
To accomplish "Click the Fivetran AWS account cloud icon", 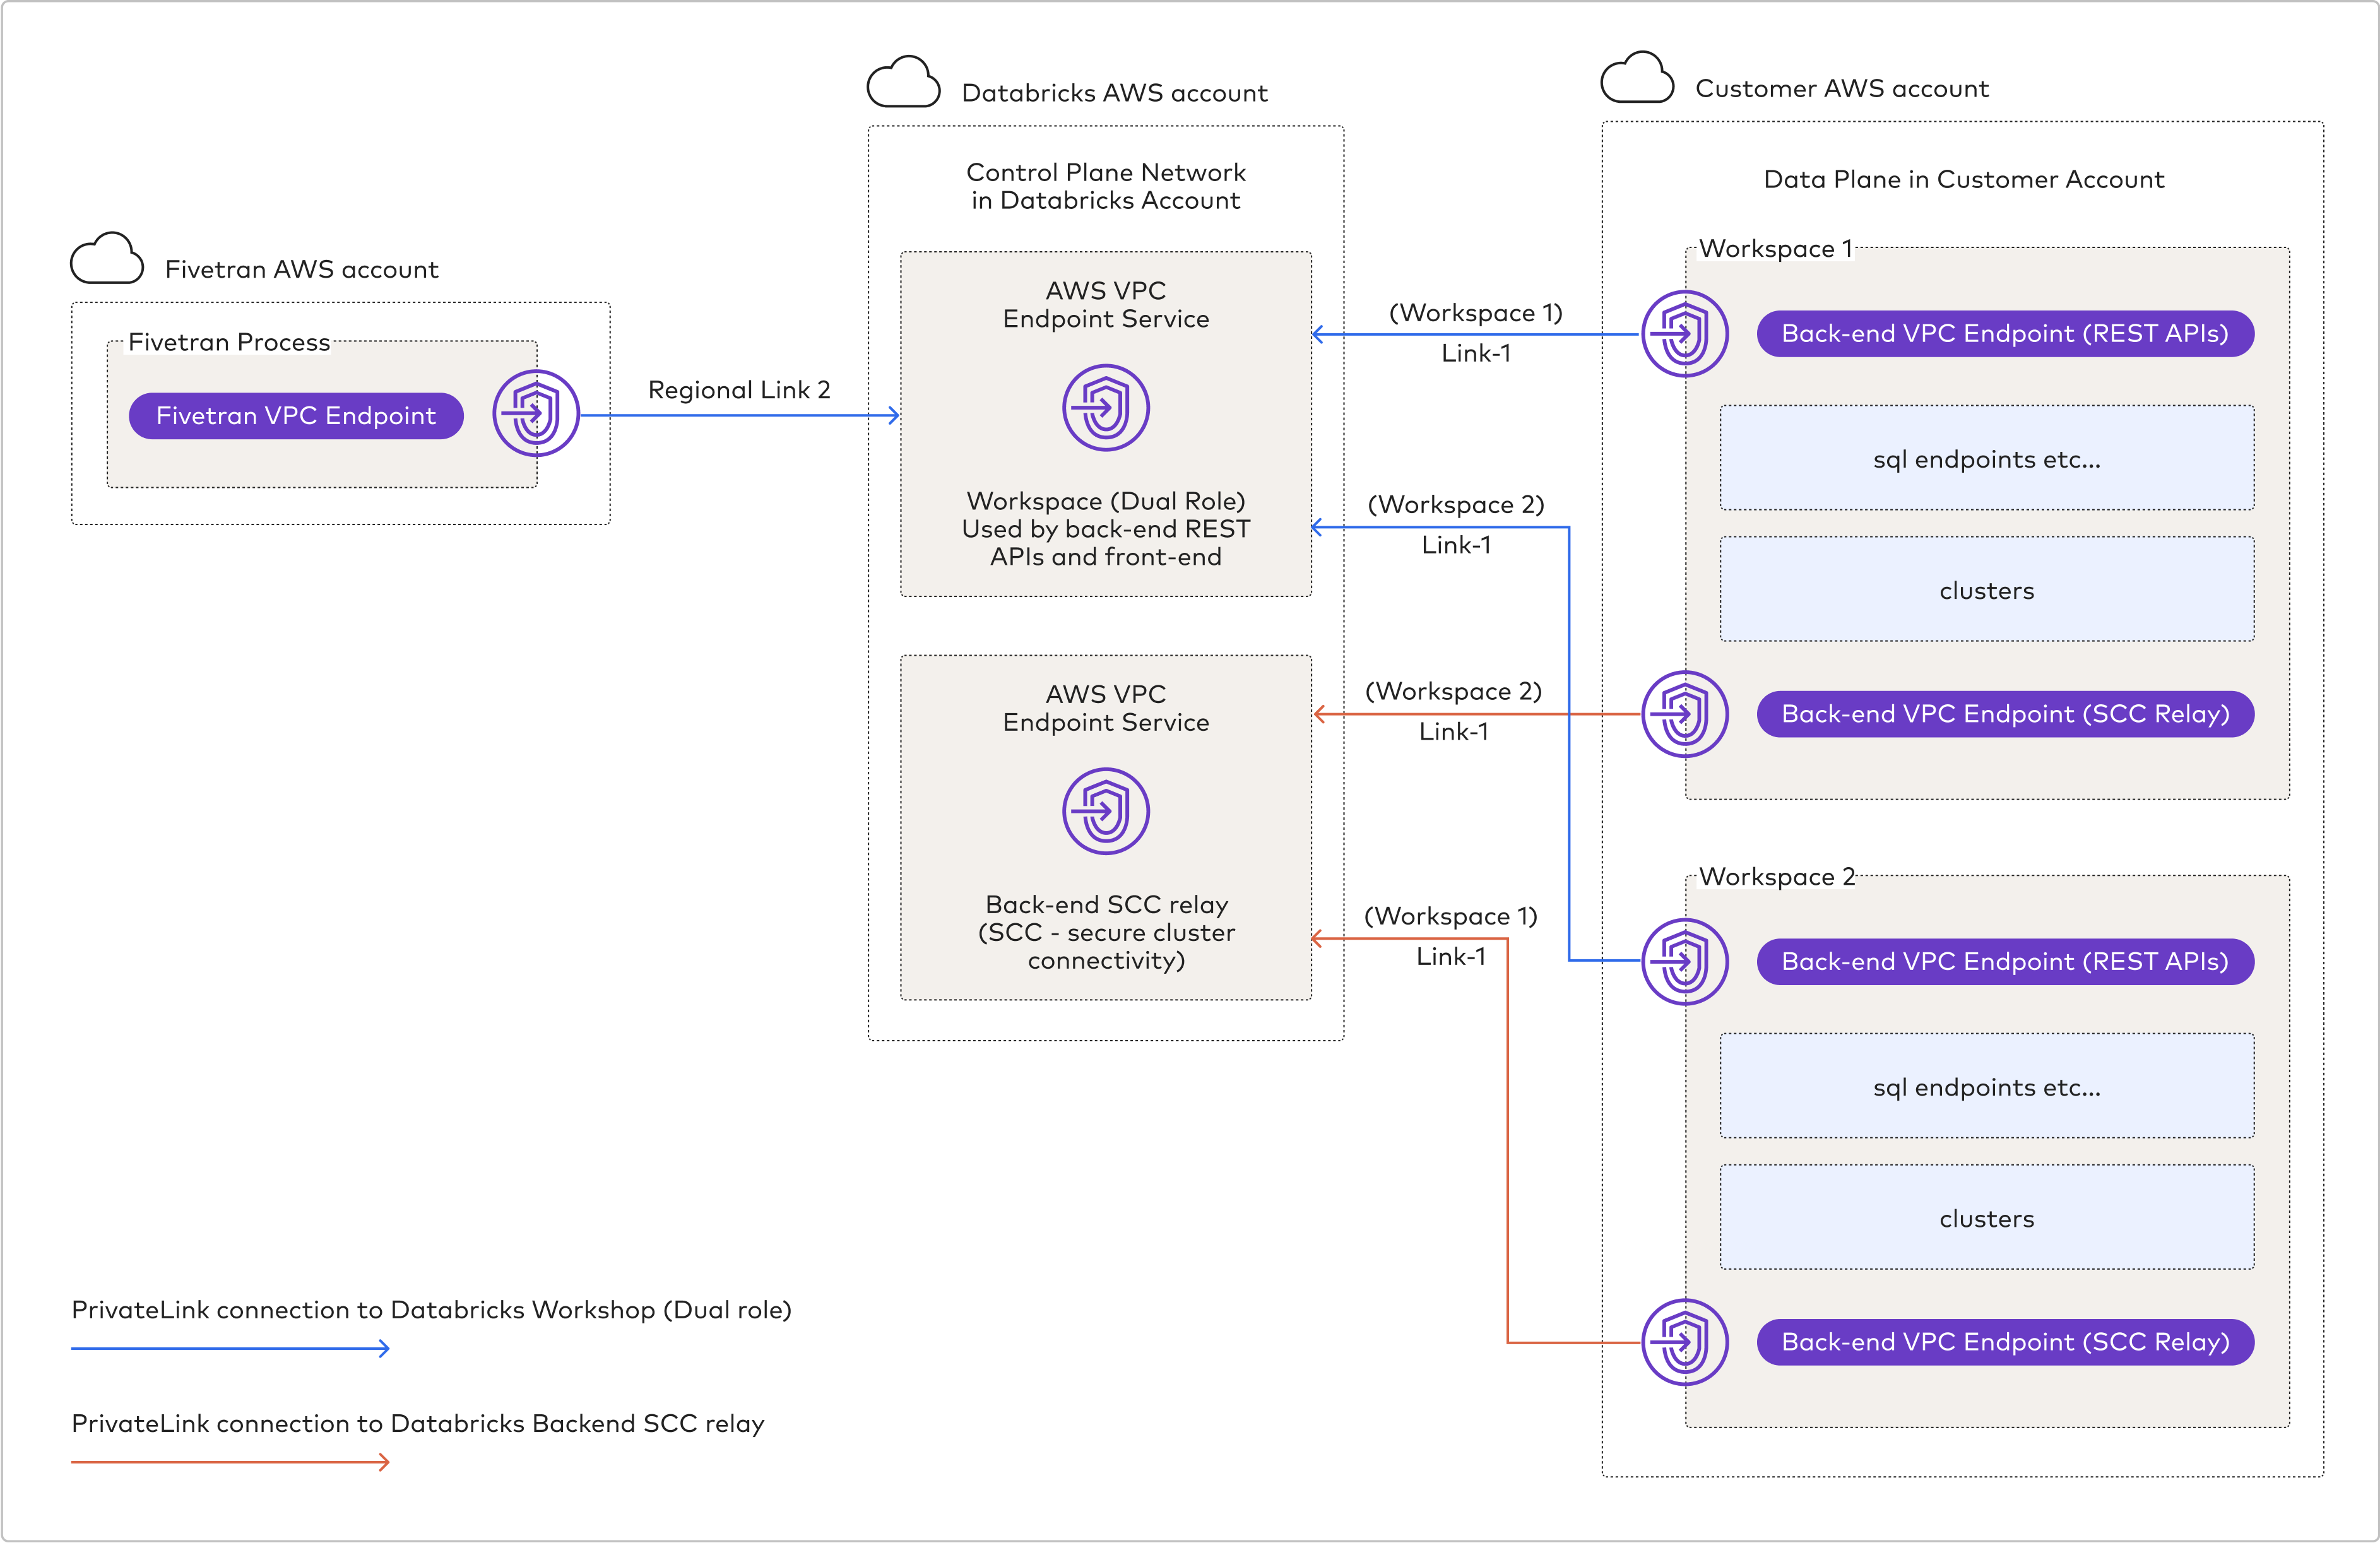I will [x=107, y=258].
